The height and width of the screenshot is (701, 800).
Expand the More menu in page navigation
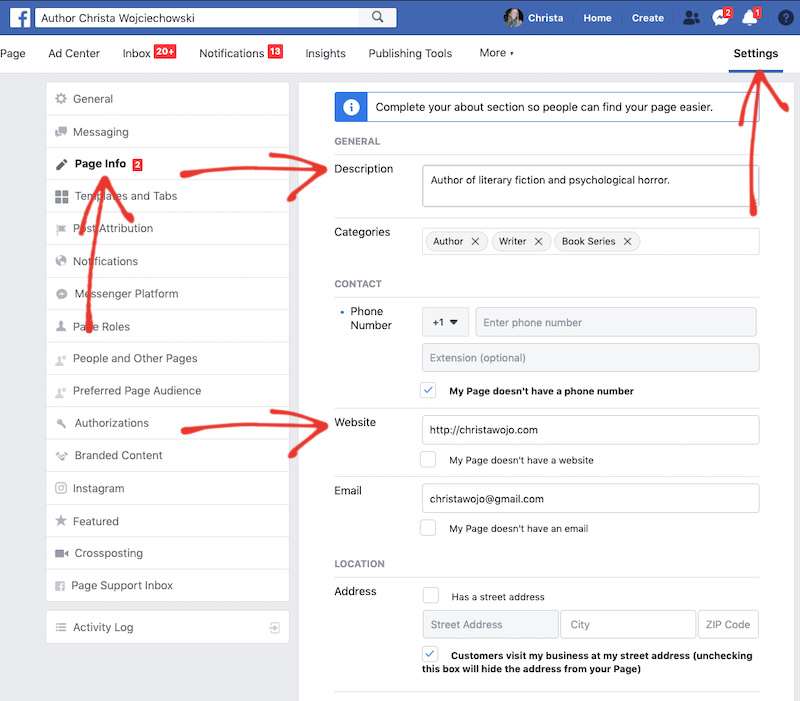496,53
